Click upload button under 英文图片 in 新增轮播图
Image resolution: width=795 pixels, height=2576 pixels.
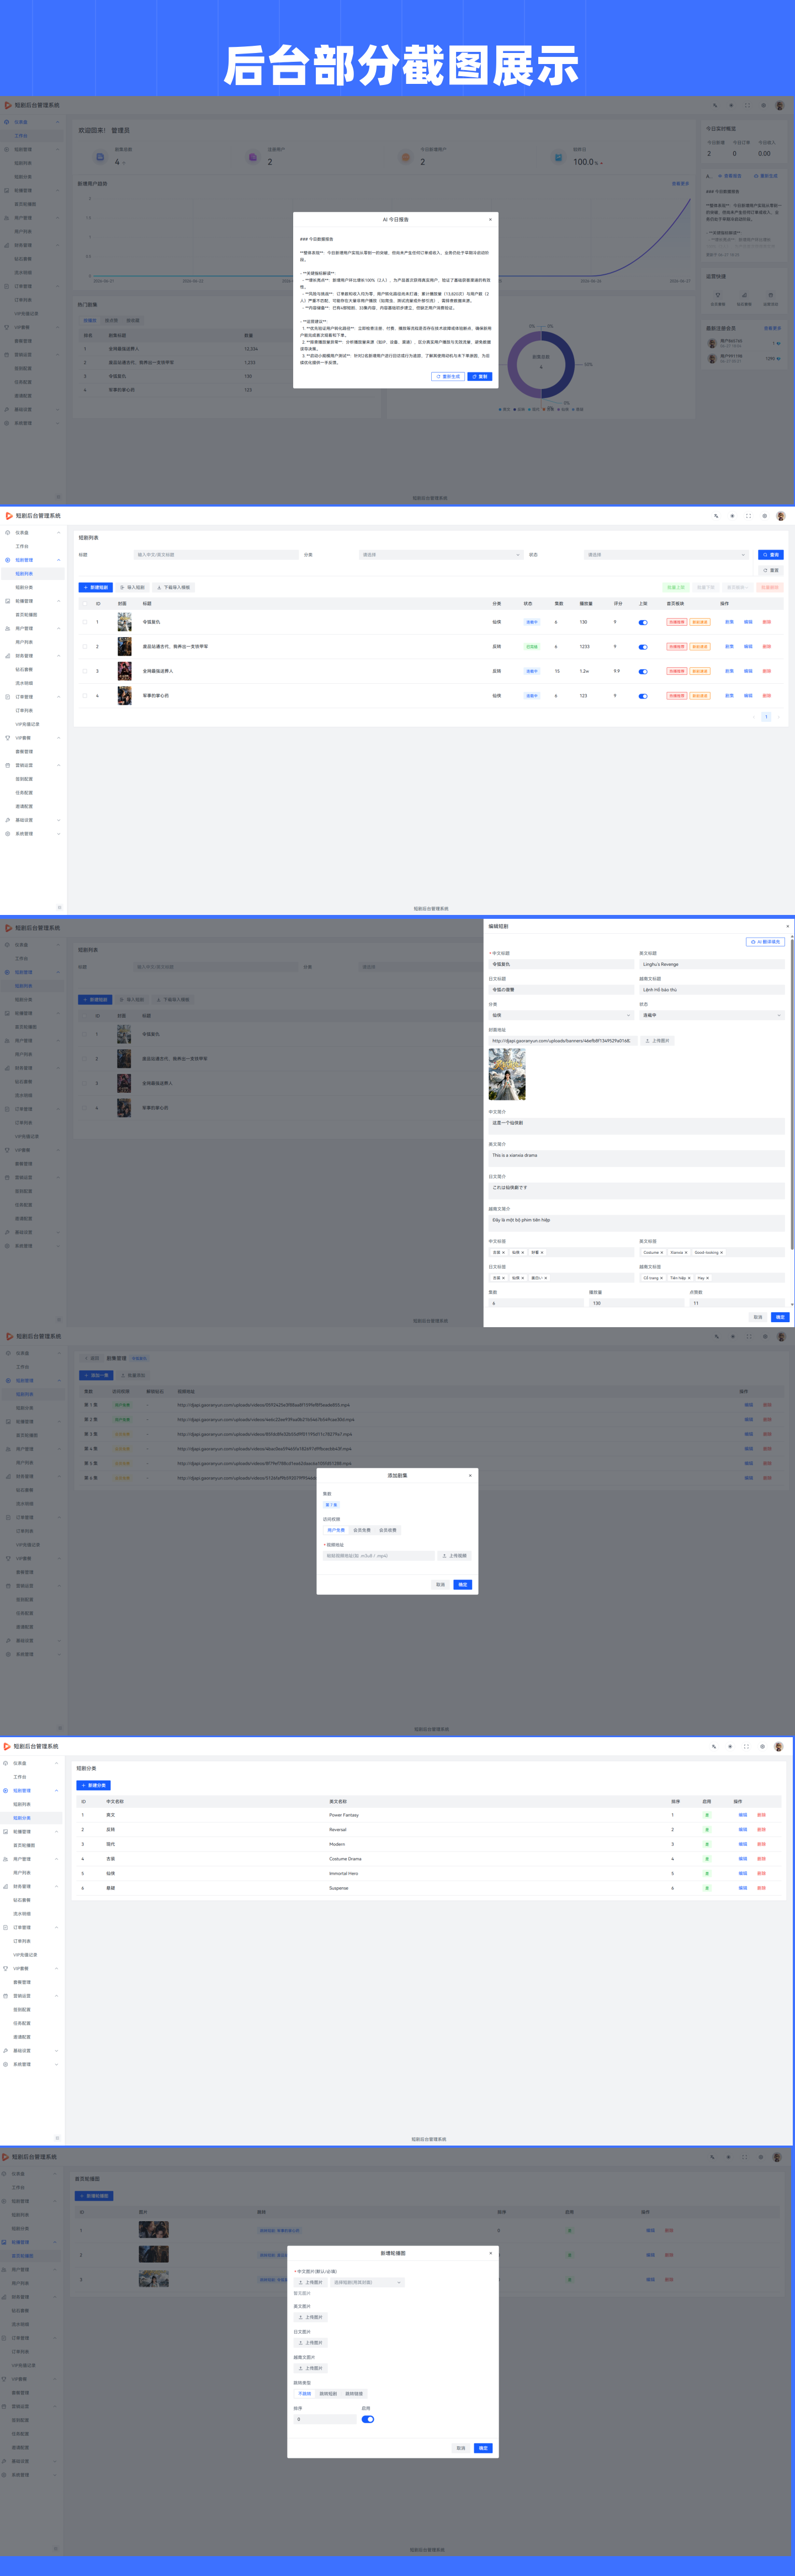[x=310, y=2317]
